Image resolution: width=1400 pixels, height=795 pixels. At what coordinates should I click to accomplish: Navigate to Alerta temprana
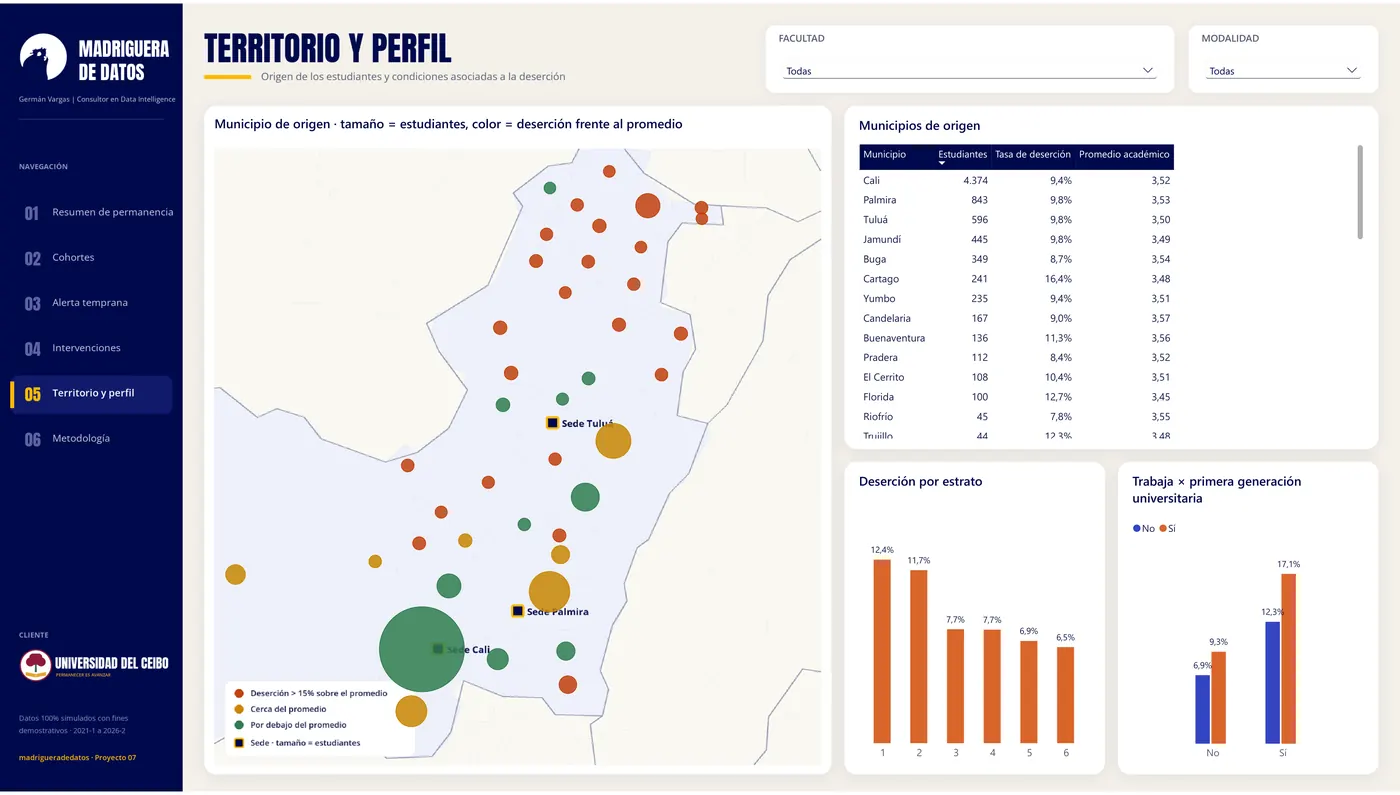coord(92,303)
